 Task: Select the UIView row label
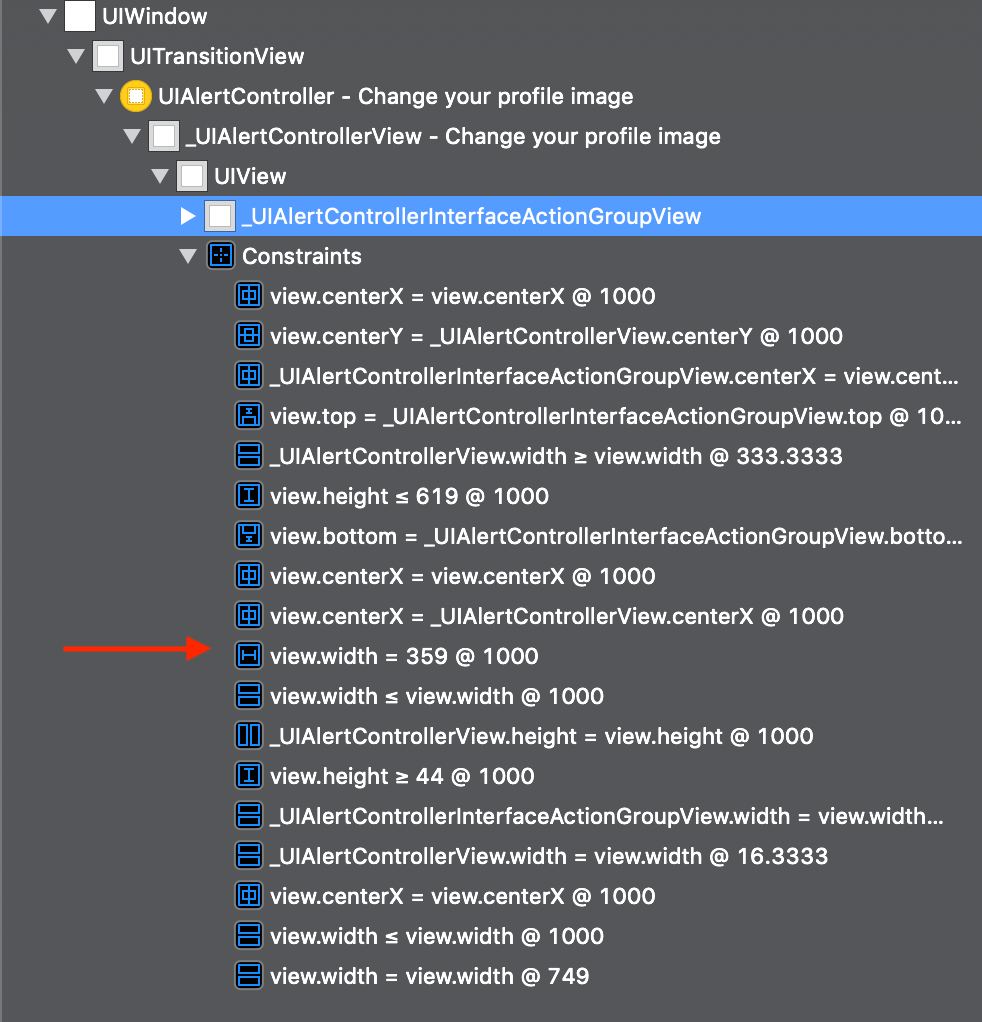[x=250, y=176]
